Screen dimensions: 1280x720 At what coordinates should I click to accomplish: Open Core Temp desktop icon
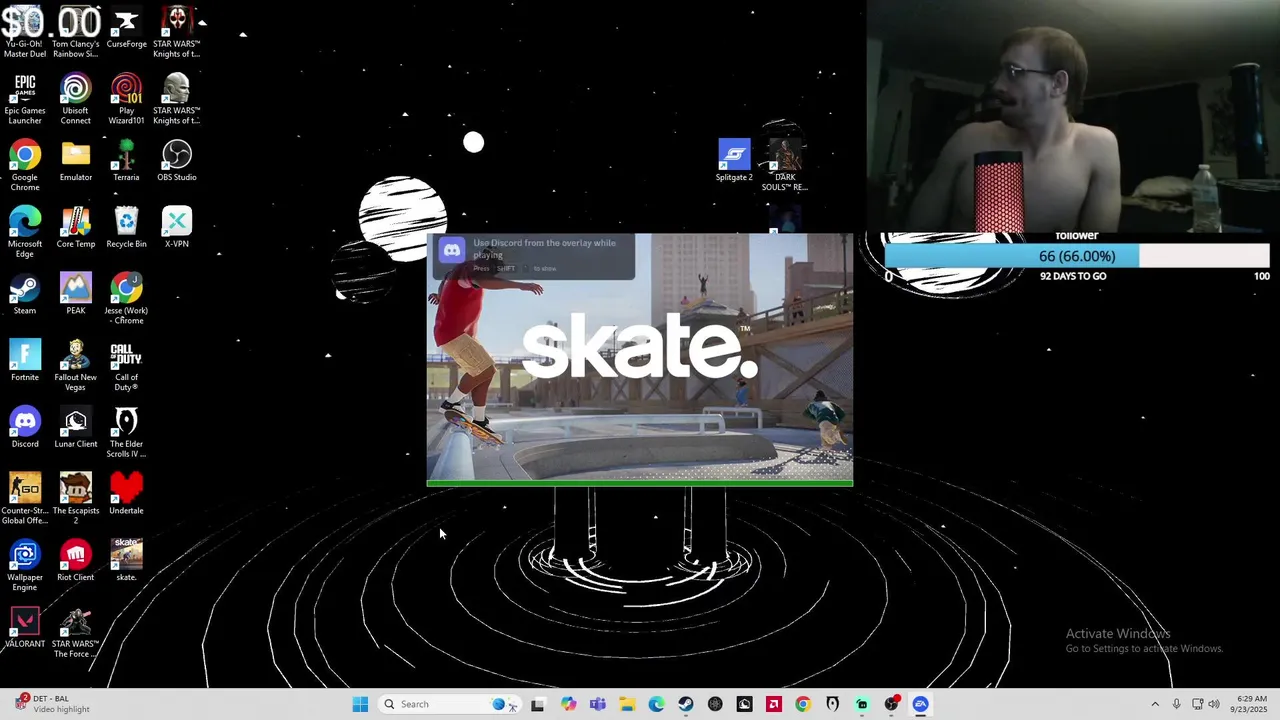pos(76,228)
